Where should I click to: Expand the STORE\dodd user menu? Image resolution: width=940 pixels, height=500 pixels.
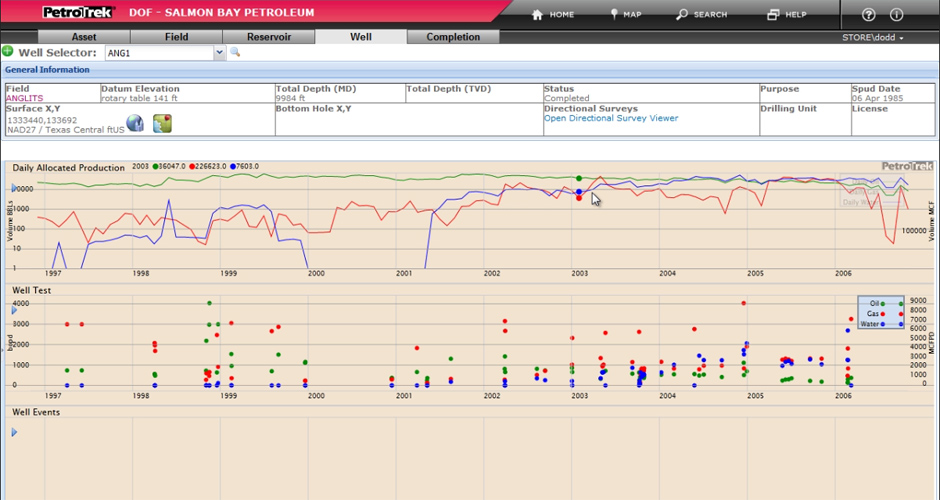click(873, 38)
